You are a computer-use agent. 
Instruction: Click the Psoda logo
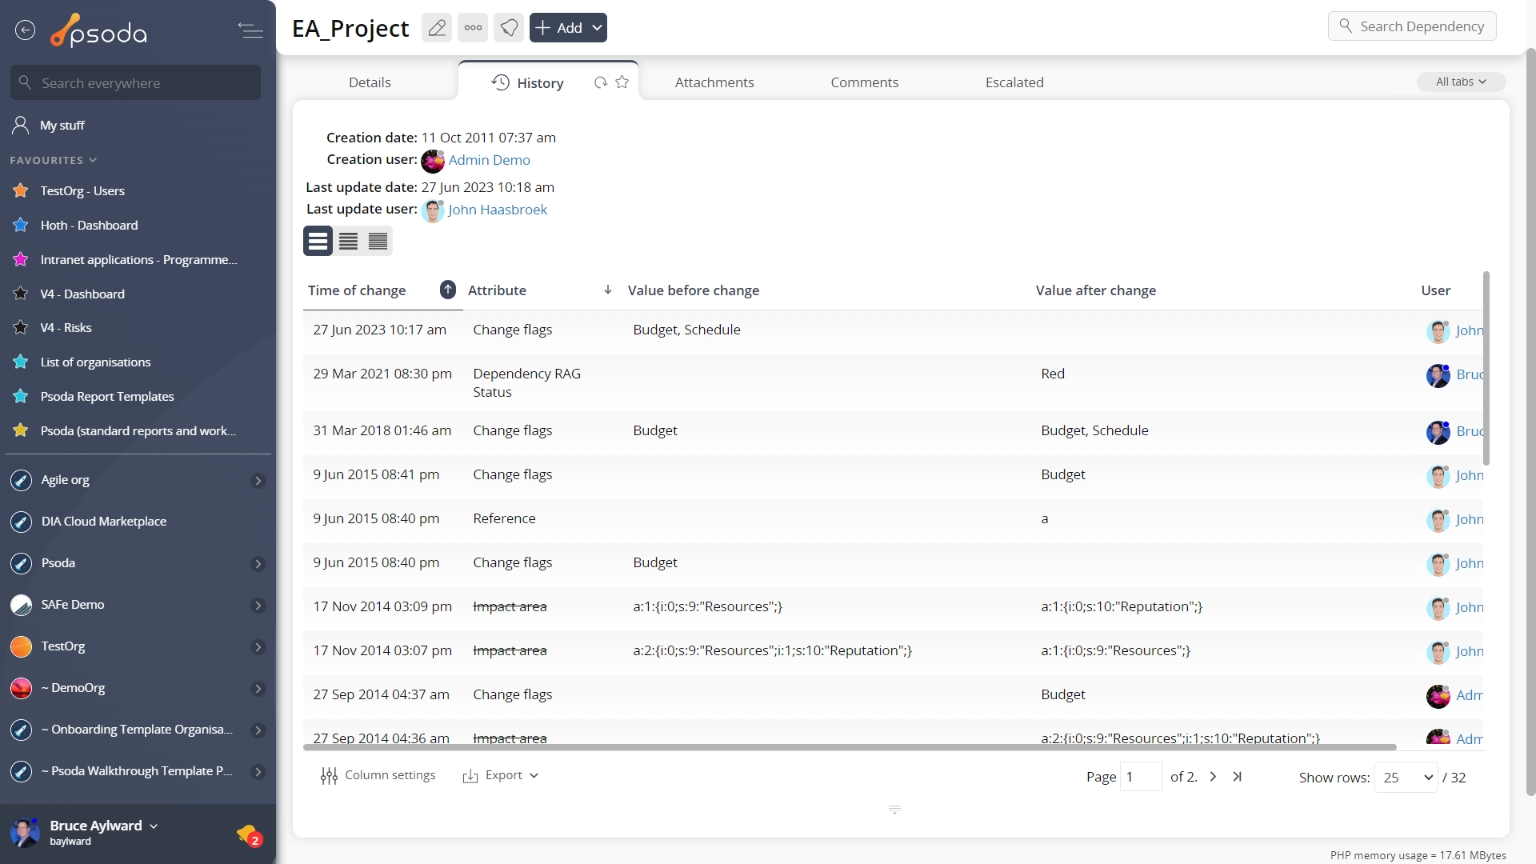coord(99,31)
